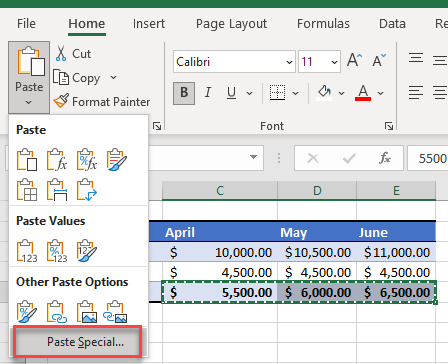448x364 pixels.
Task: Expand the Name Box dropdown arrow
Action: (x=253, y=157)
